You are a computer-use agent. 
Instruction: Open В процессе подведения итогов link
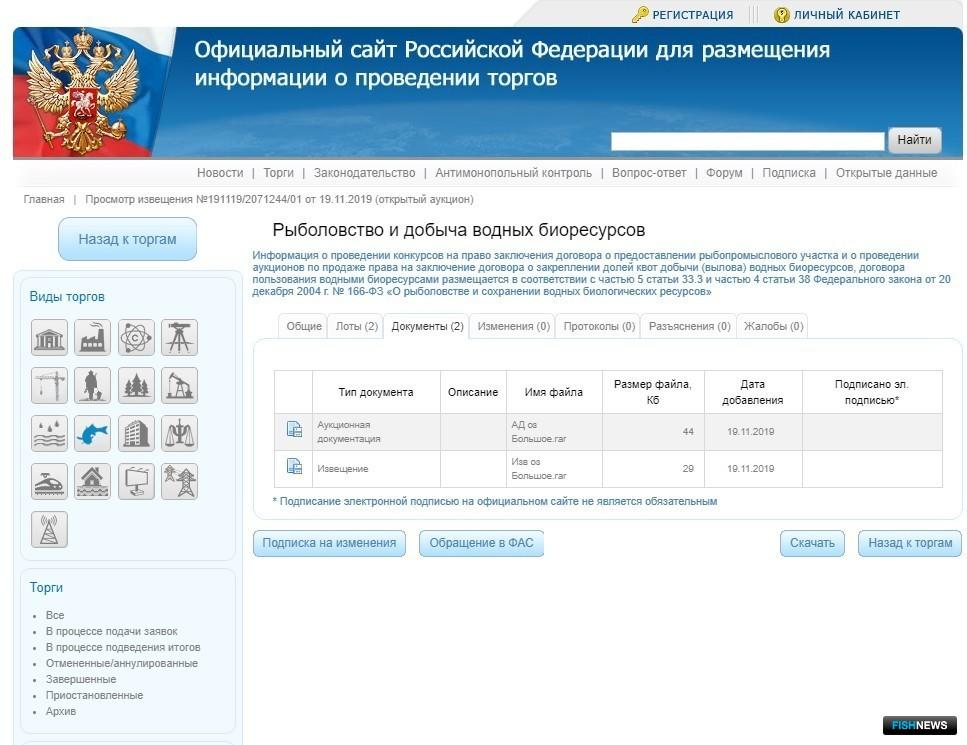pos(123,647)
